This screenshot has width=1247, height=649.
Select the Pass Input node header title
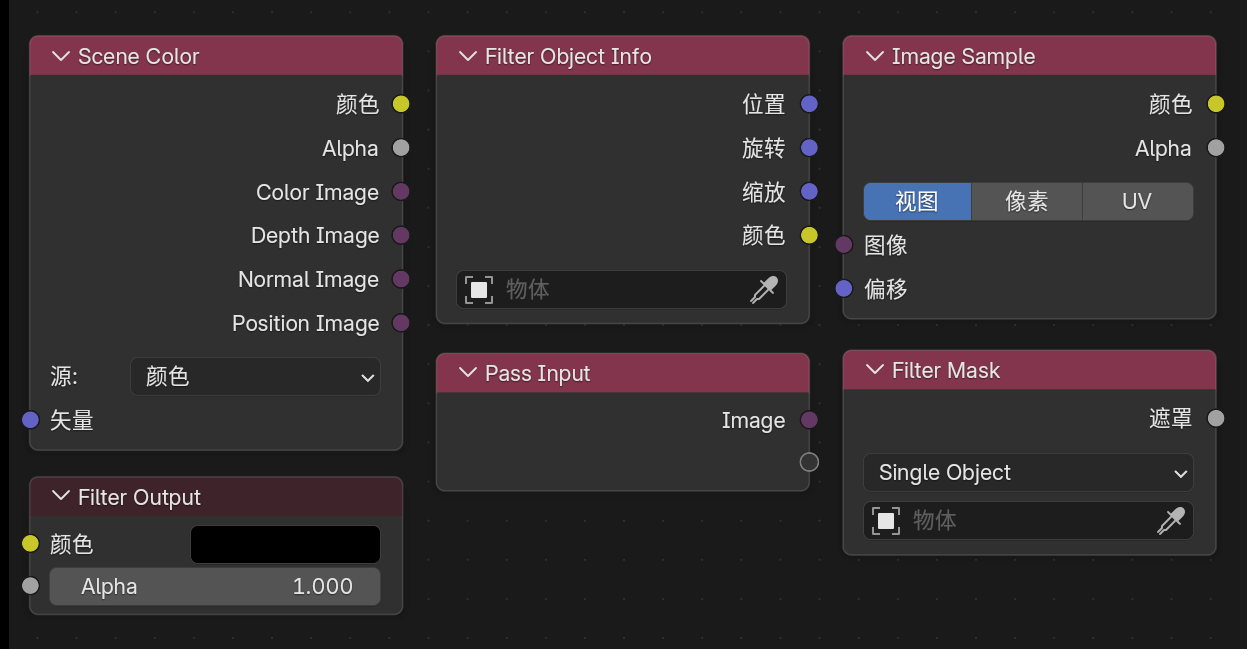pos(538,373)
